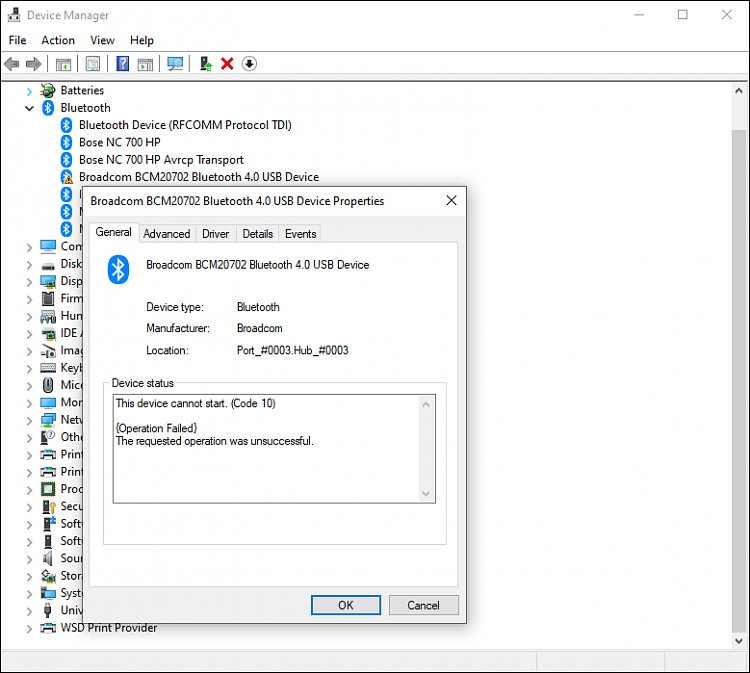Screen dimensions: 750x673
Task: Select the General tab
Action: point(113,232)
